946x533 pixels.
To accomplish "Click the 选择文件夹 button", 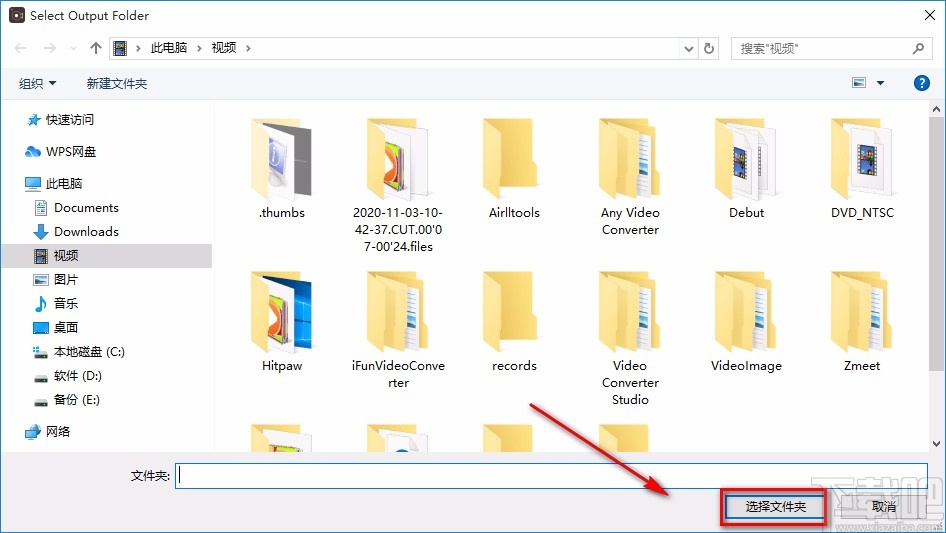I will tap(775, 506).
